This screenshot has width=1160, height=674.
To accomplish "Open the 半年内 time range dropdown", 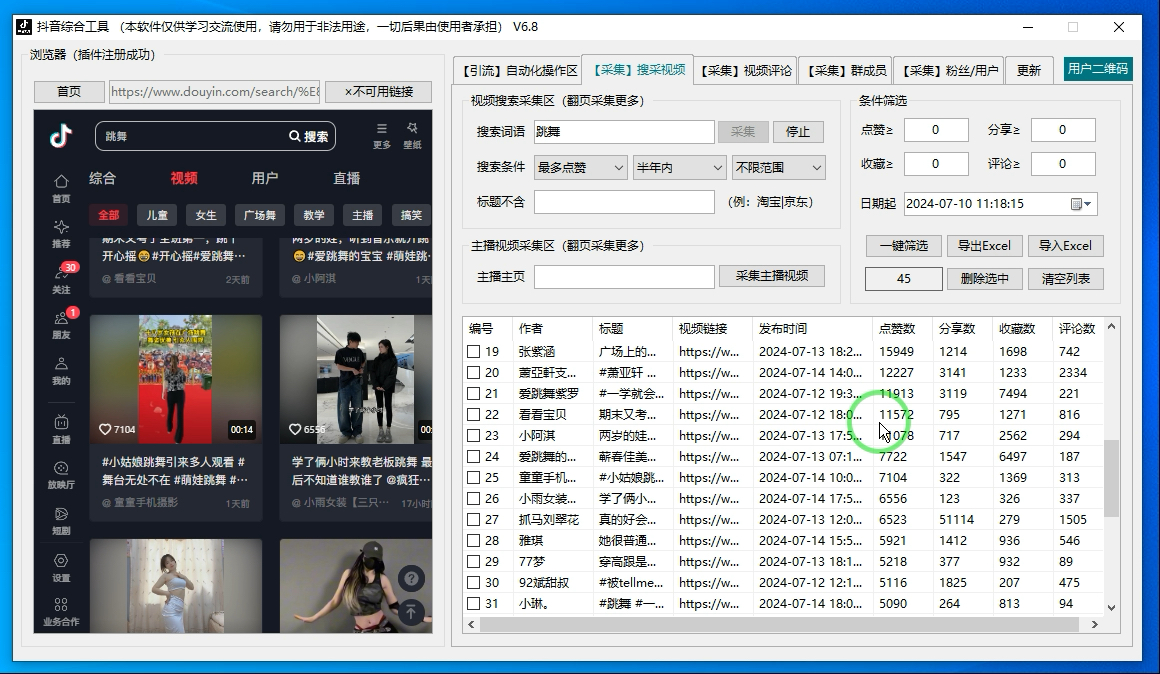I will (679, 168).
